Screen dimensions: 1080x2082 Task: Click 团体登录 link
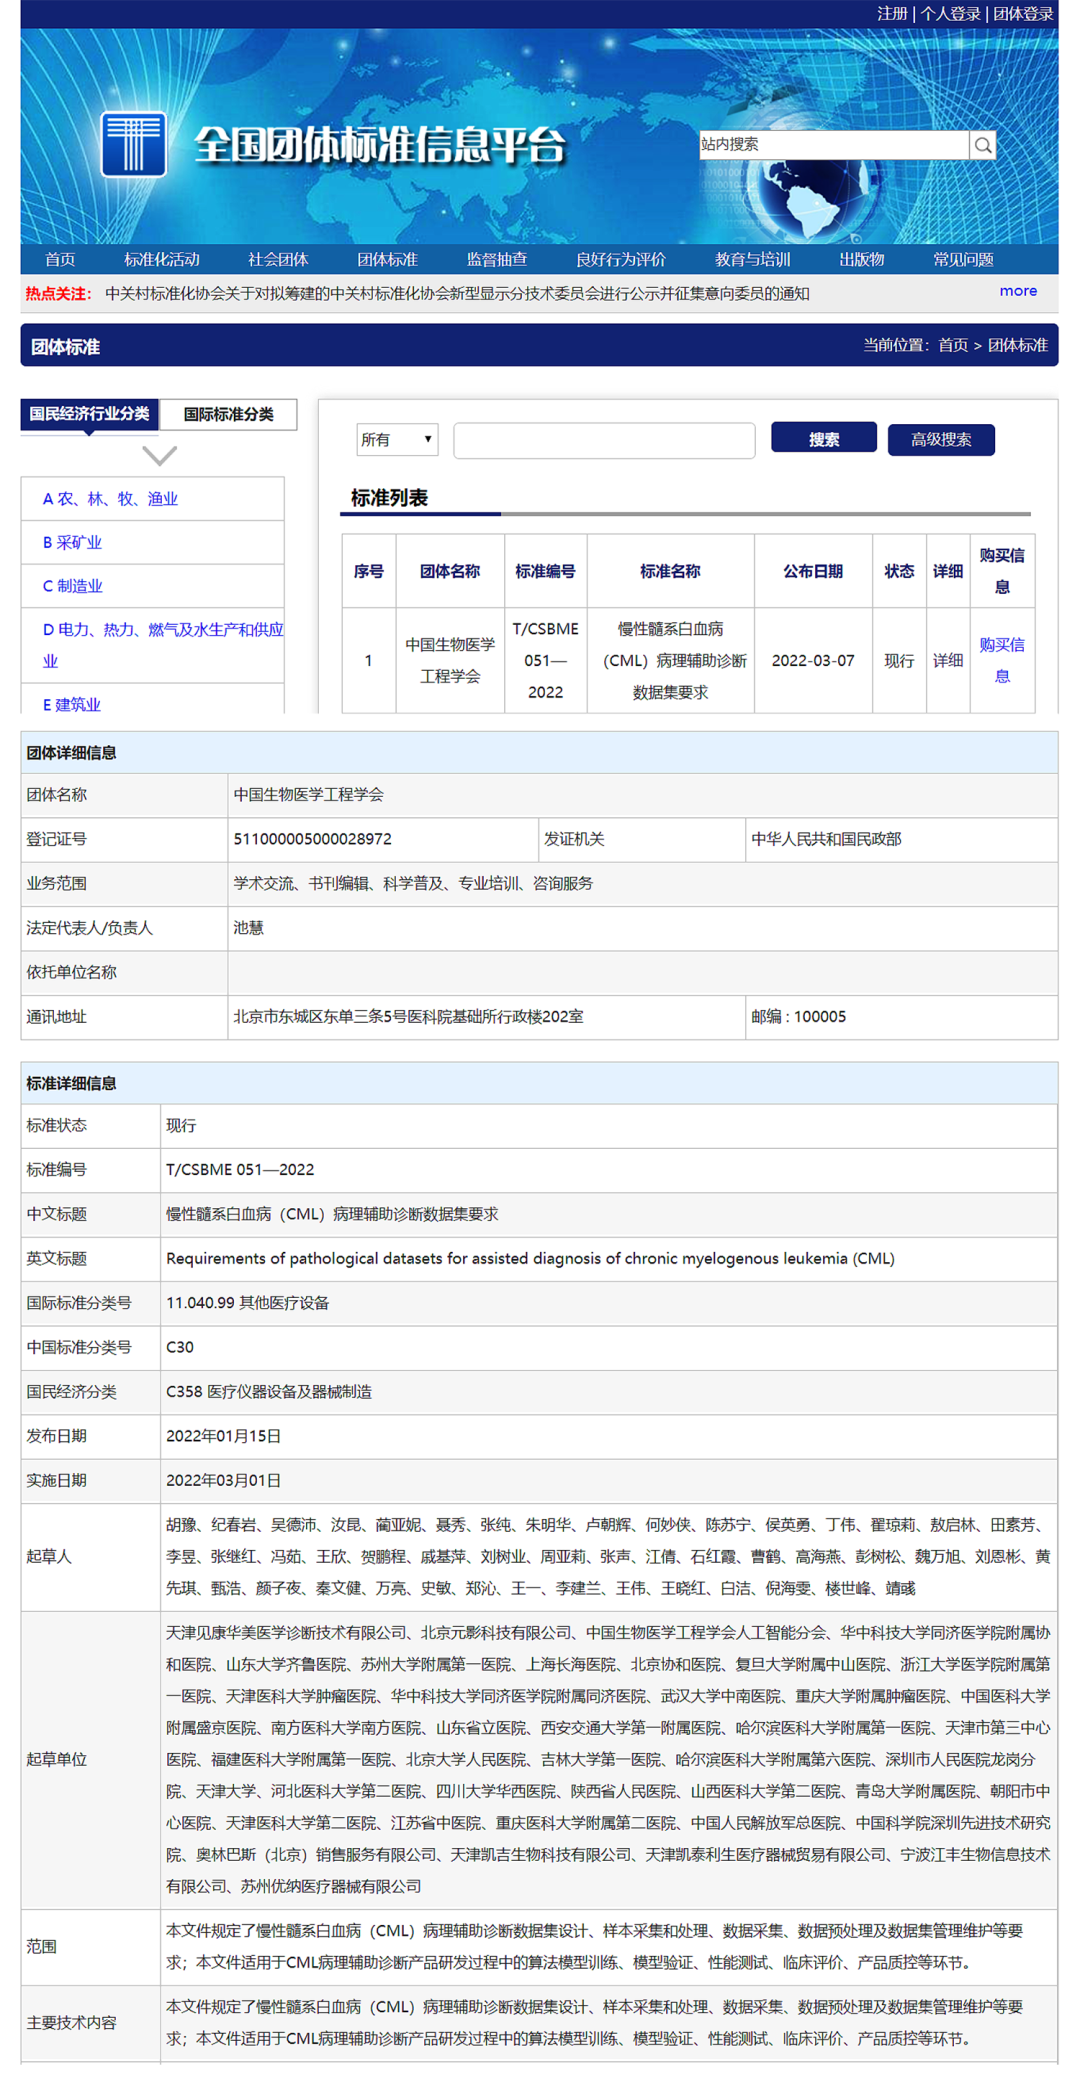pyautogui.click(x=1022, y=14)
